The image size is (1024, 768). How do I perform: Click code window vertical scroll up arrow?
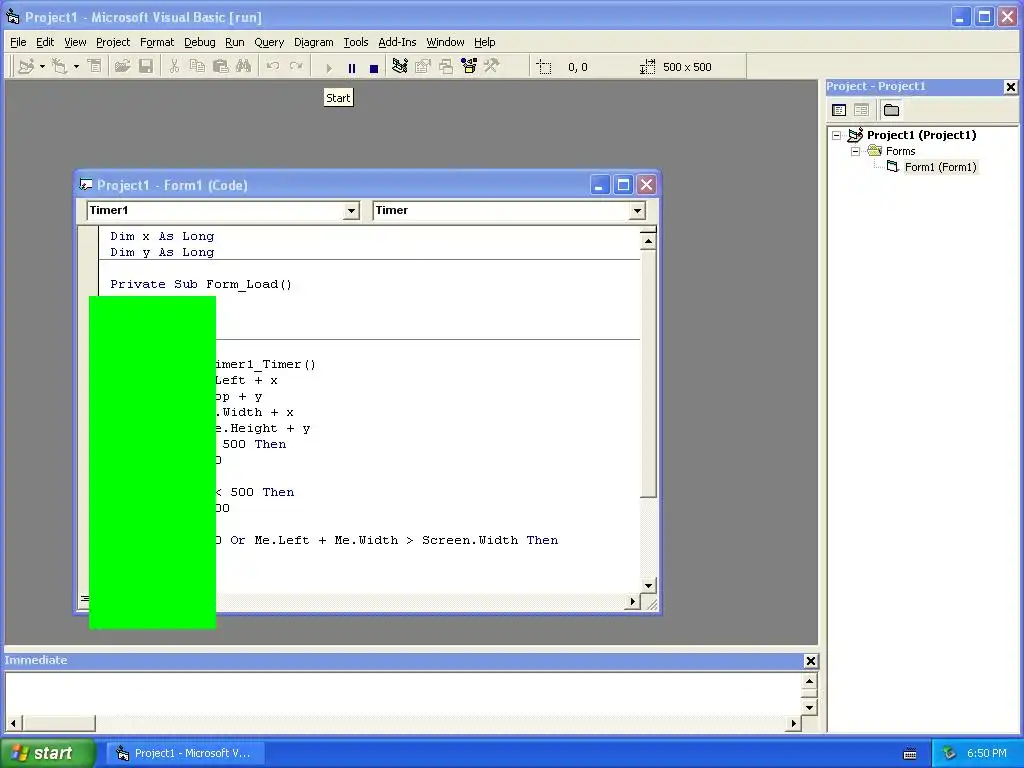click(648, 241)
